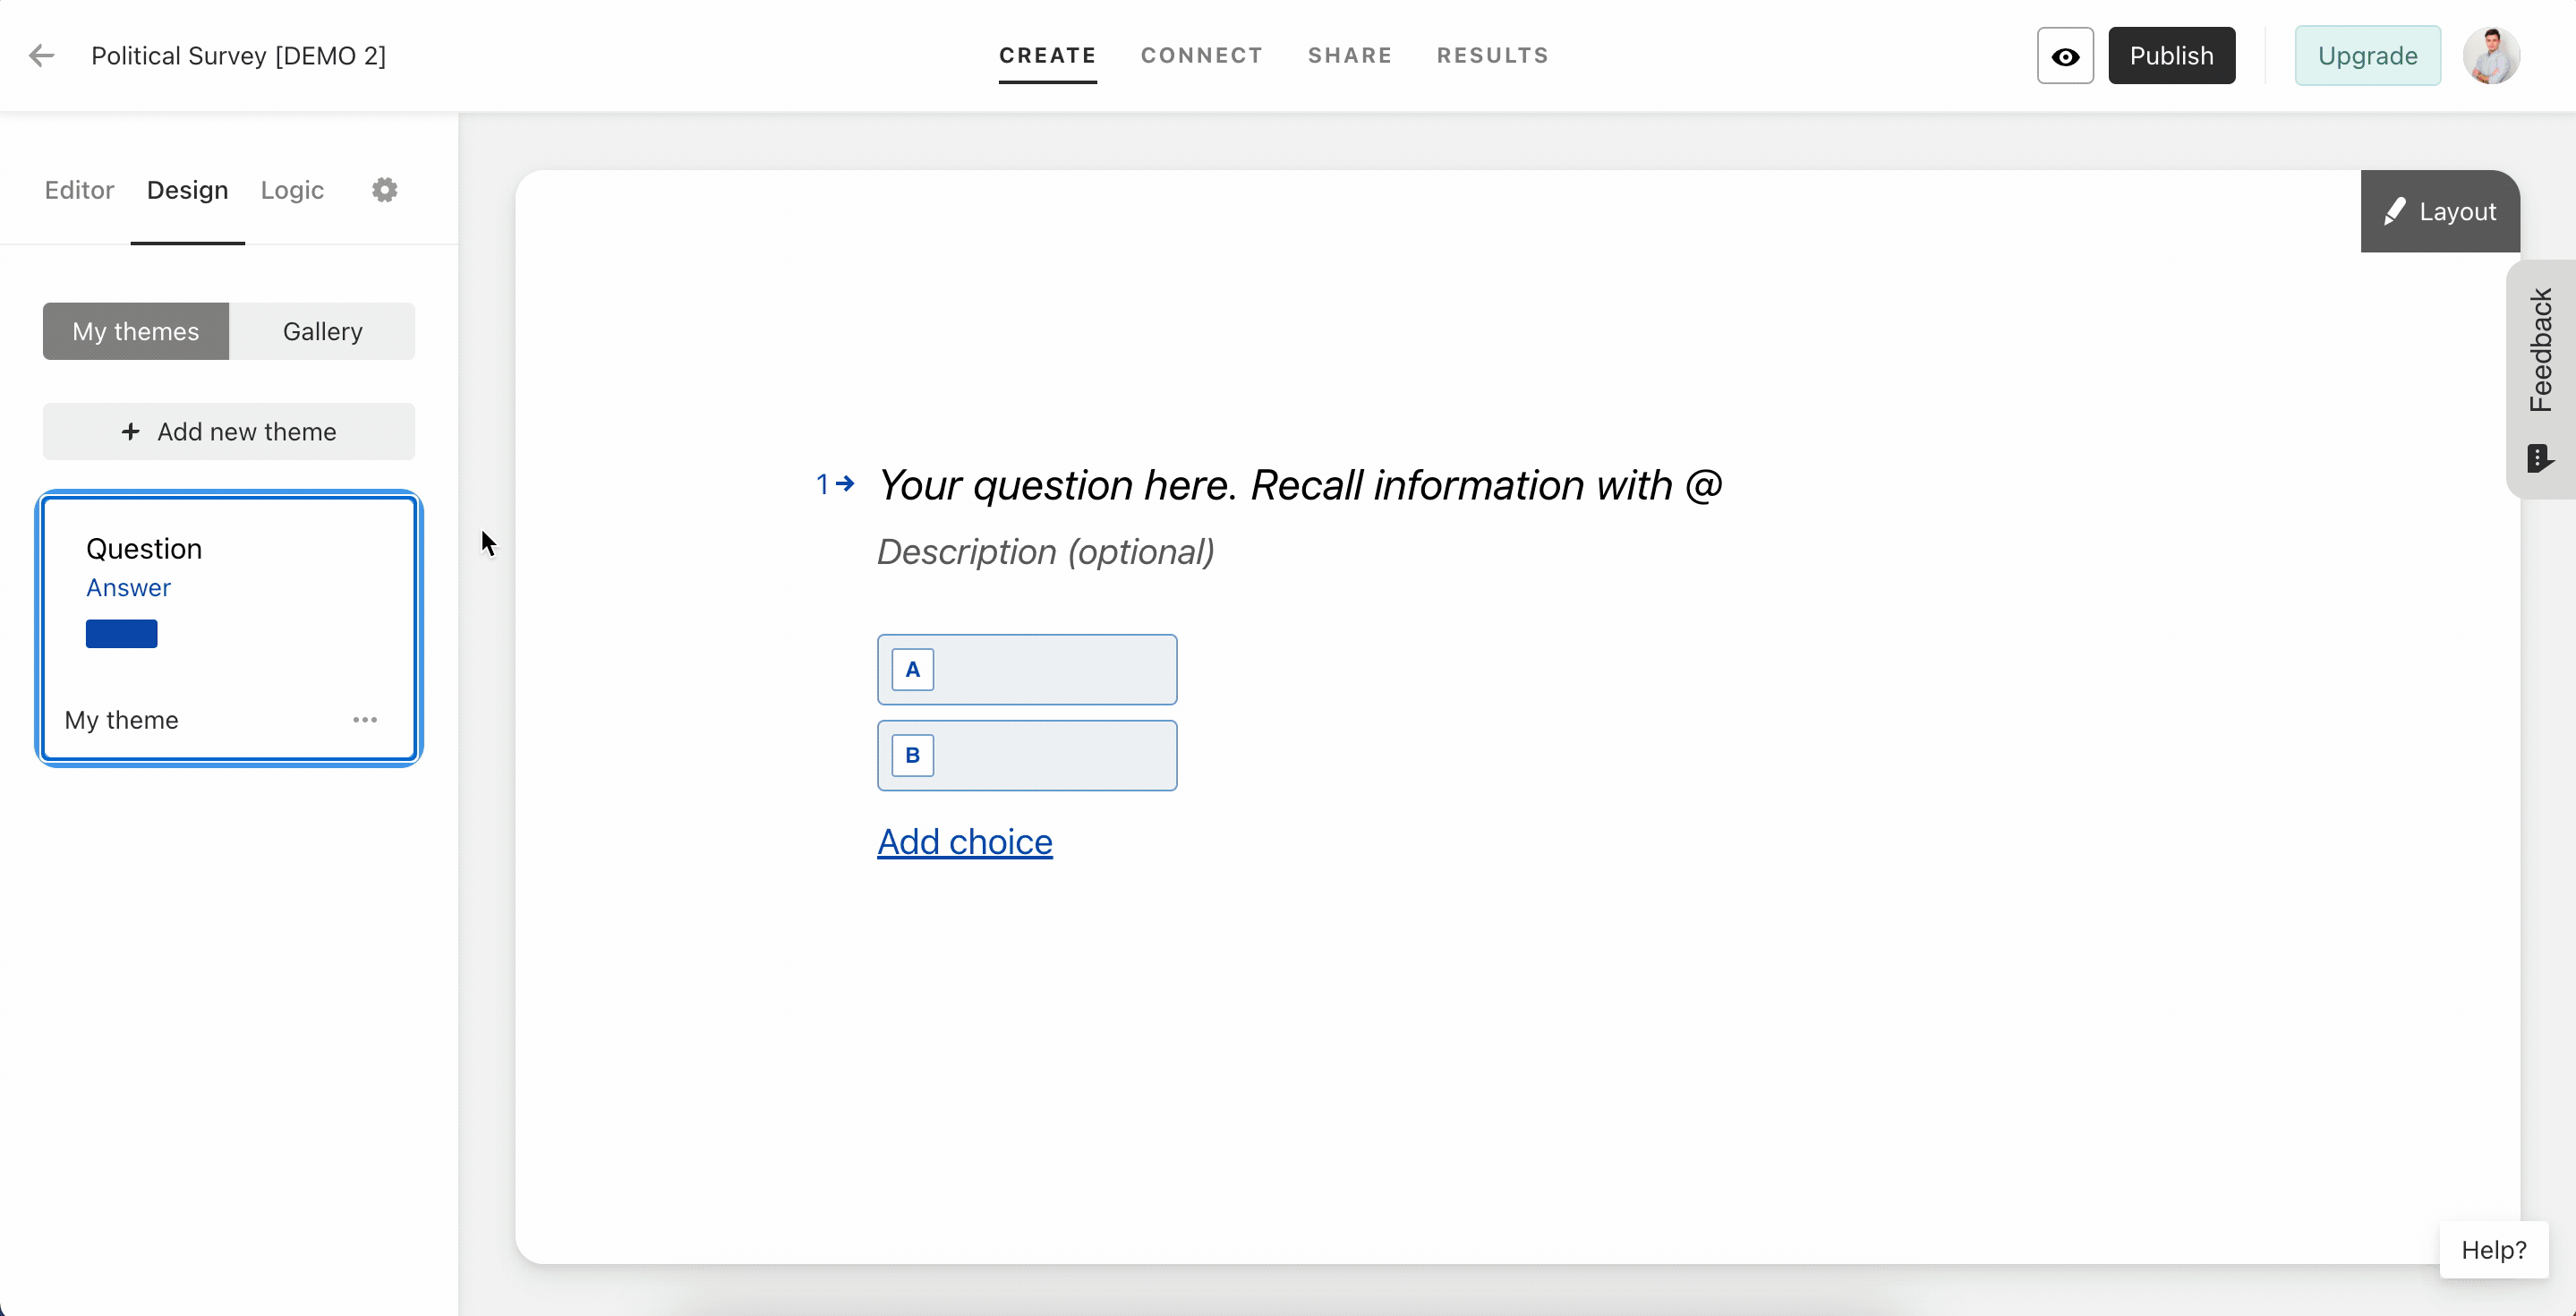Click the question title text field

click(1299, 486)
